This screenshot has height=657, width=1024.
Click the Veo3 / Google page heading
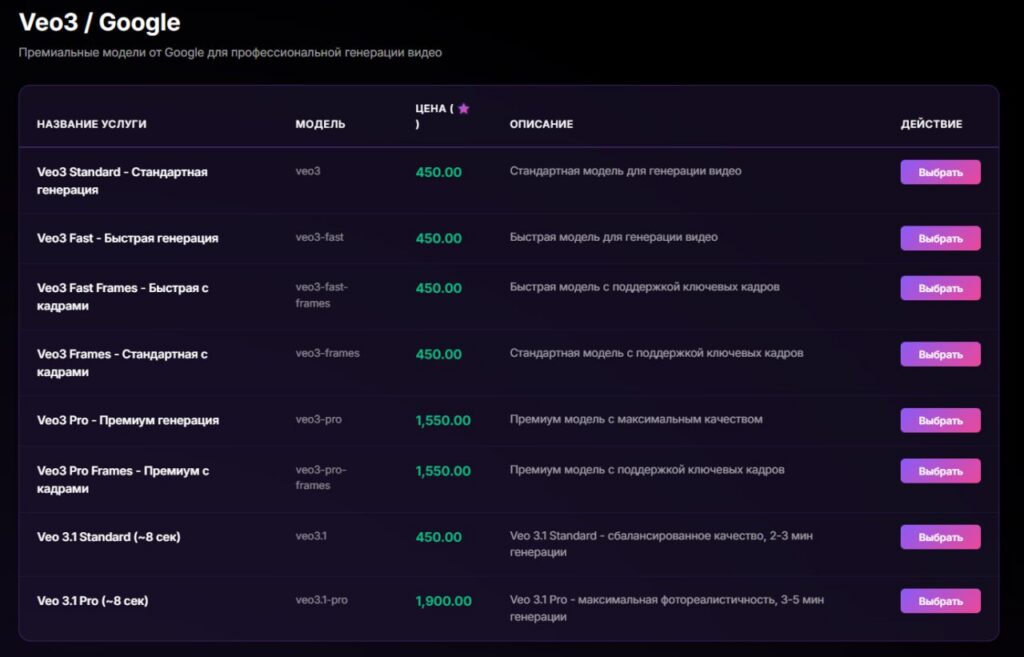coord(100,22)
